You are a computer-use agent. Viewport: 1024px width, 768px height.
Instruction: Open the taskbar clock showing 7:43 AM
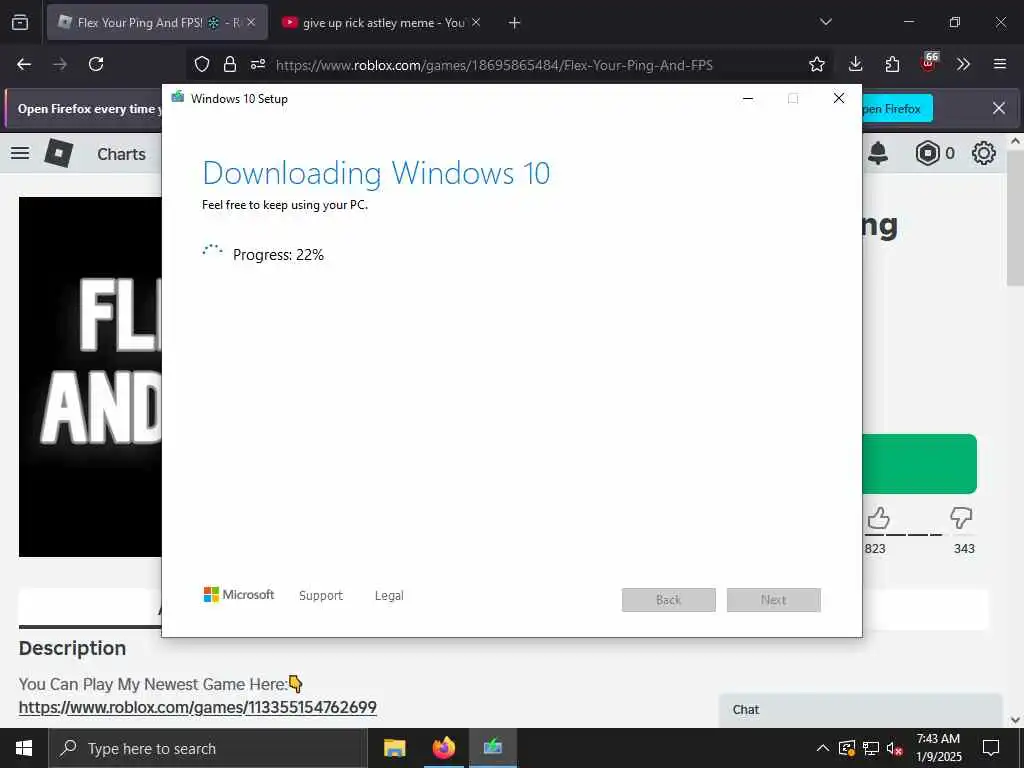pyautogui.click(x=938, y=748)
